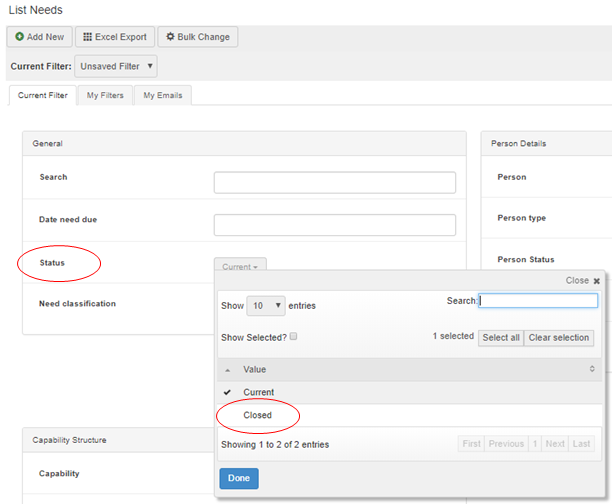Confirm selection with the Done button
This screenshot has width=612, height=504.
click(238, 478)
